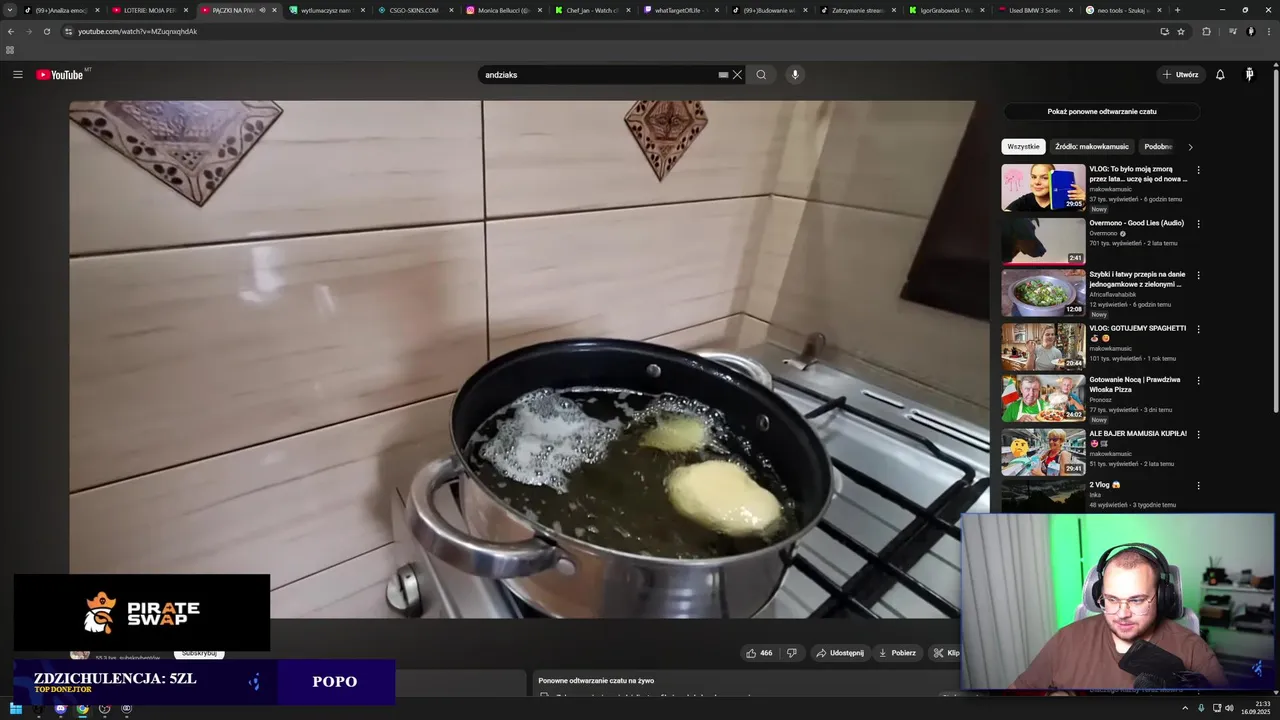This screenshot has height=720, width=1280.
Task: Open options for VLOG GOTUJEMY SPAGHETTI
Action: point(1198,329)
